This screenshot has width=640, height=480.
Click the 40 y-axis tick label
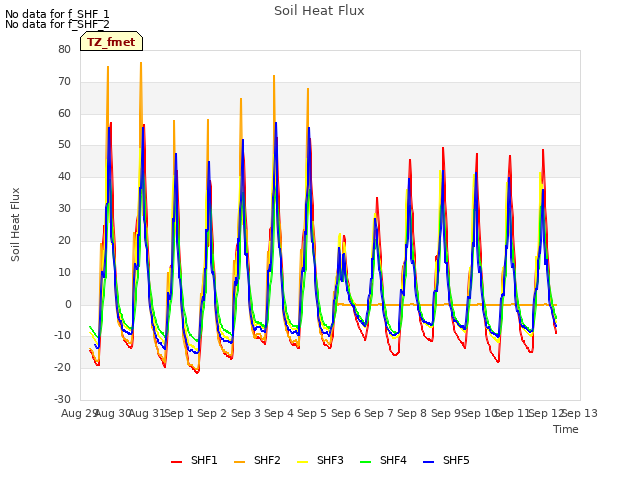point(64,177)
